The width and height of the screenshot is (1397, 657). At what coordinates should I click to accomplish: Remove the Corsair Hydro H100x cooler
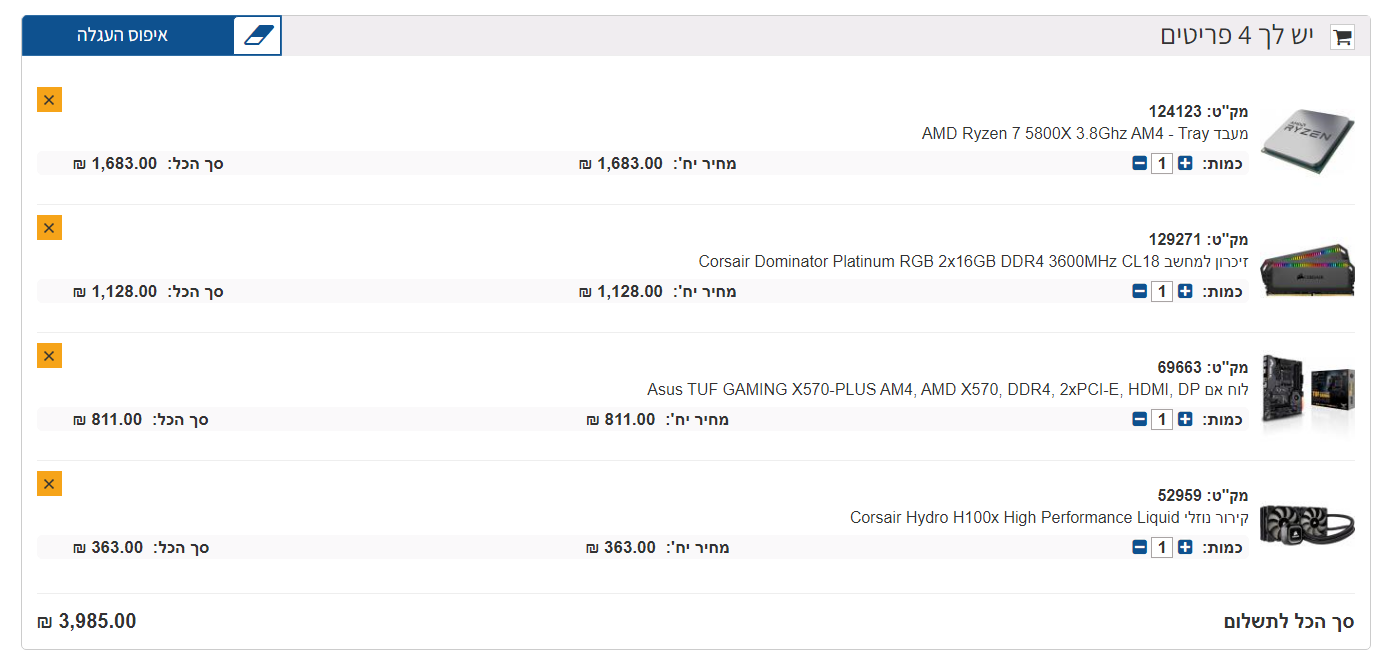pos(49,484)
